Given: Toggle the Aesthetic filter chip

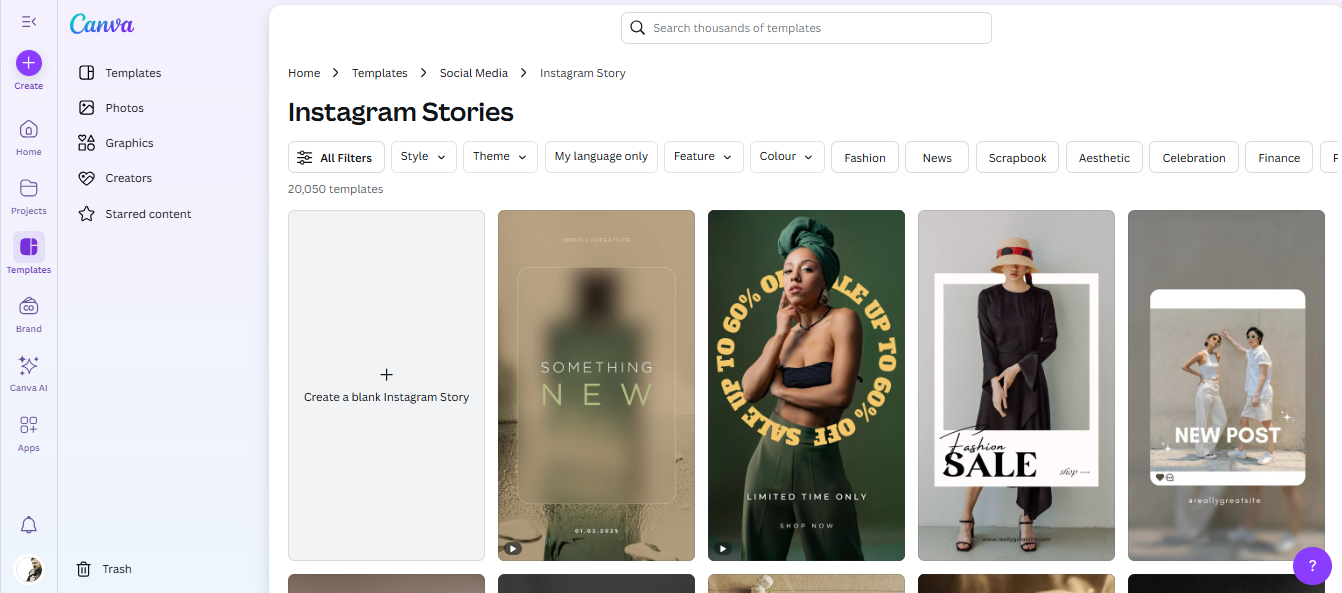Looking at the screenshot, I should [x=1104, y=157].
